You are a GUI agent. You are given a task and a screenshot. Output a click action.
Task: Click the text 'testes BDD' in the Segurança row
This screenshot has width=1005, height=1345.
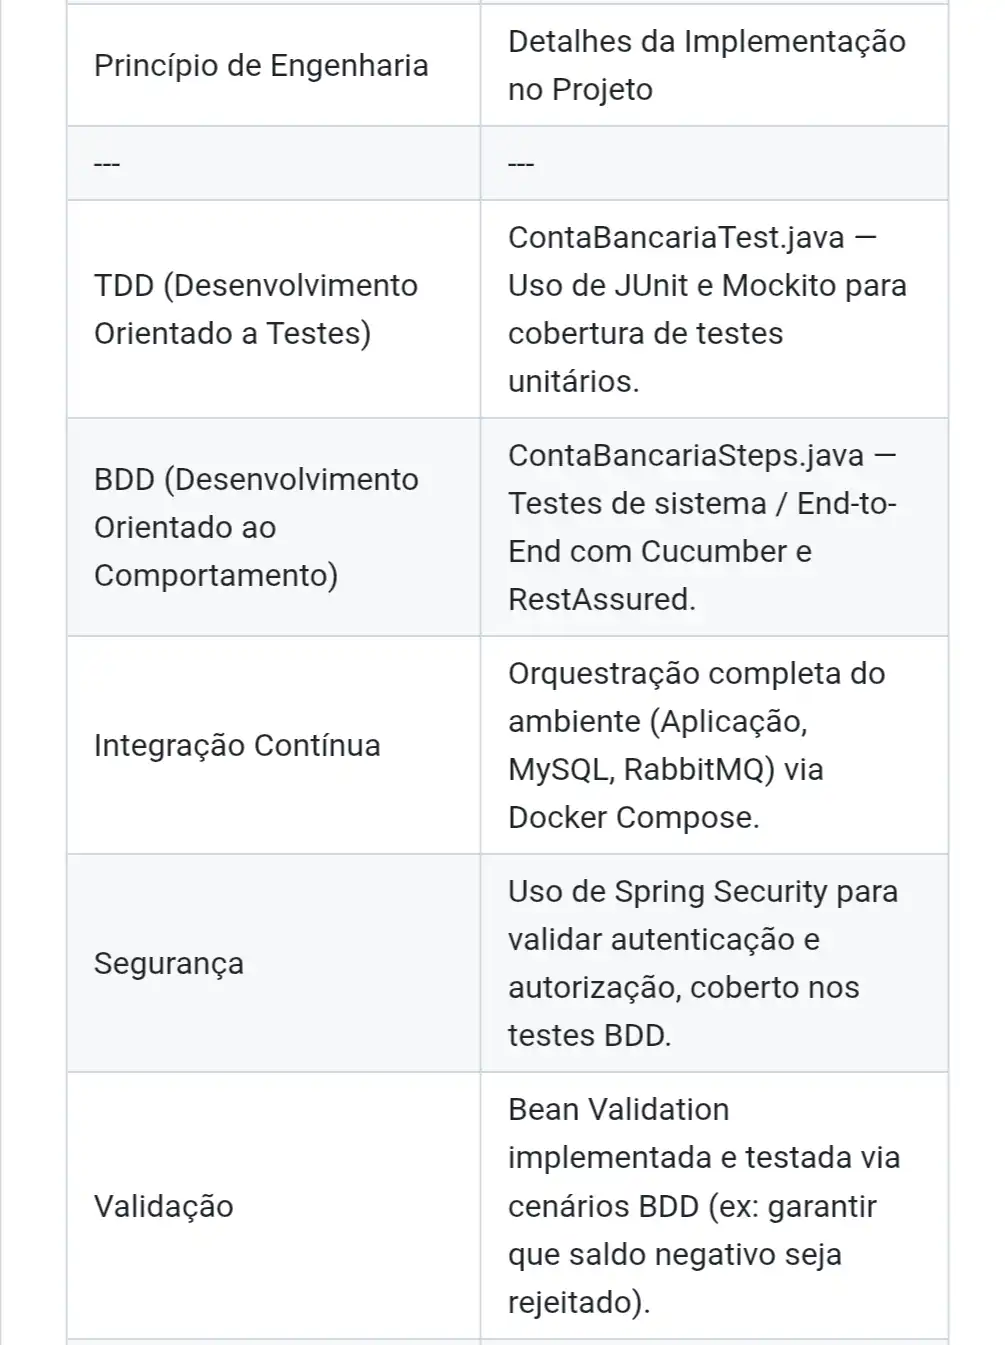pos(588,1036)
